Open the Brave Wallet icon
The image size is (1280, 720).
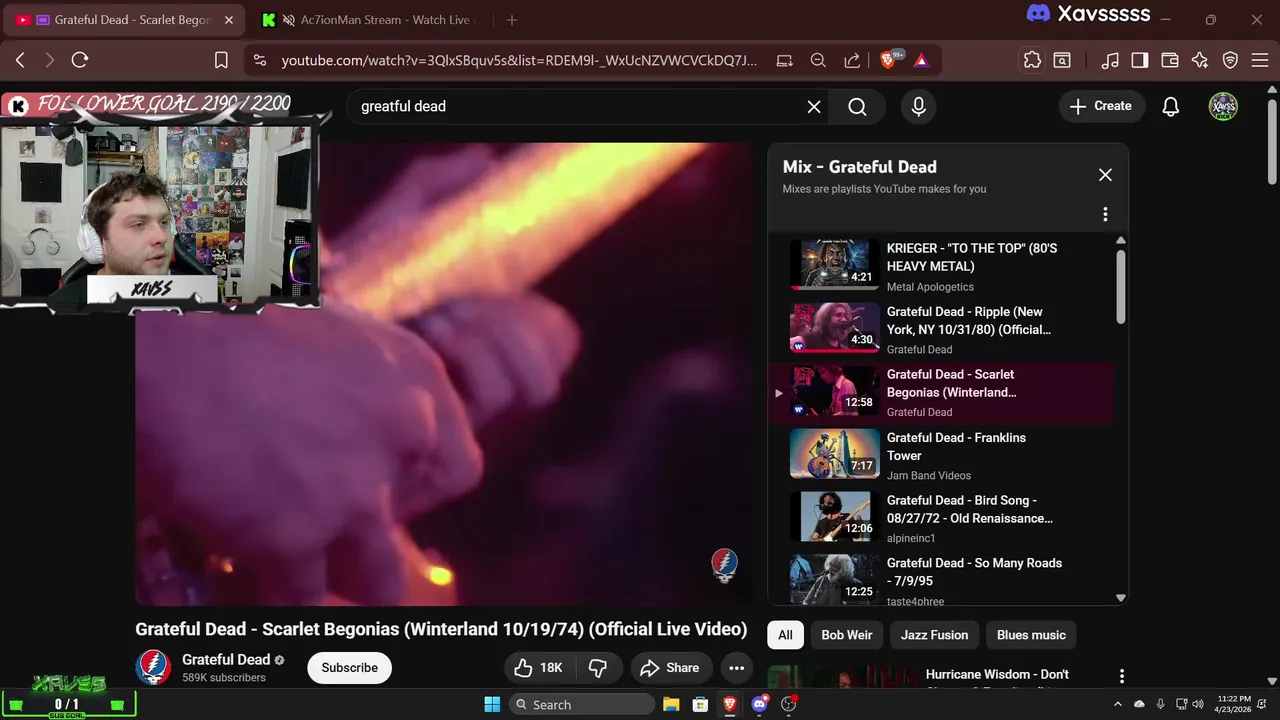pyautogui.click(x=1170, y=60)
